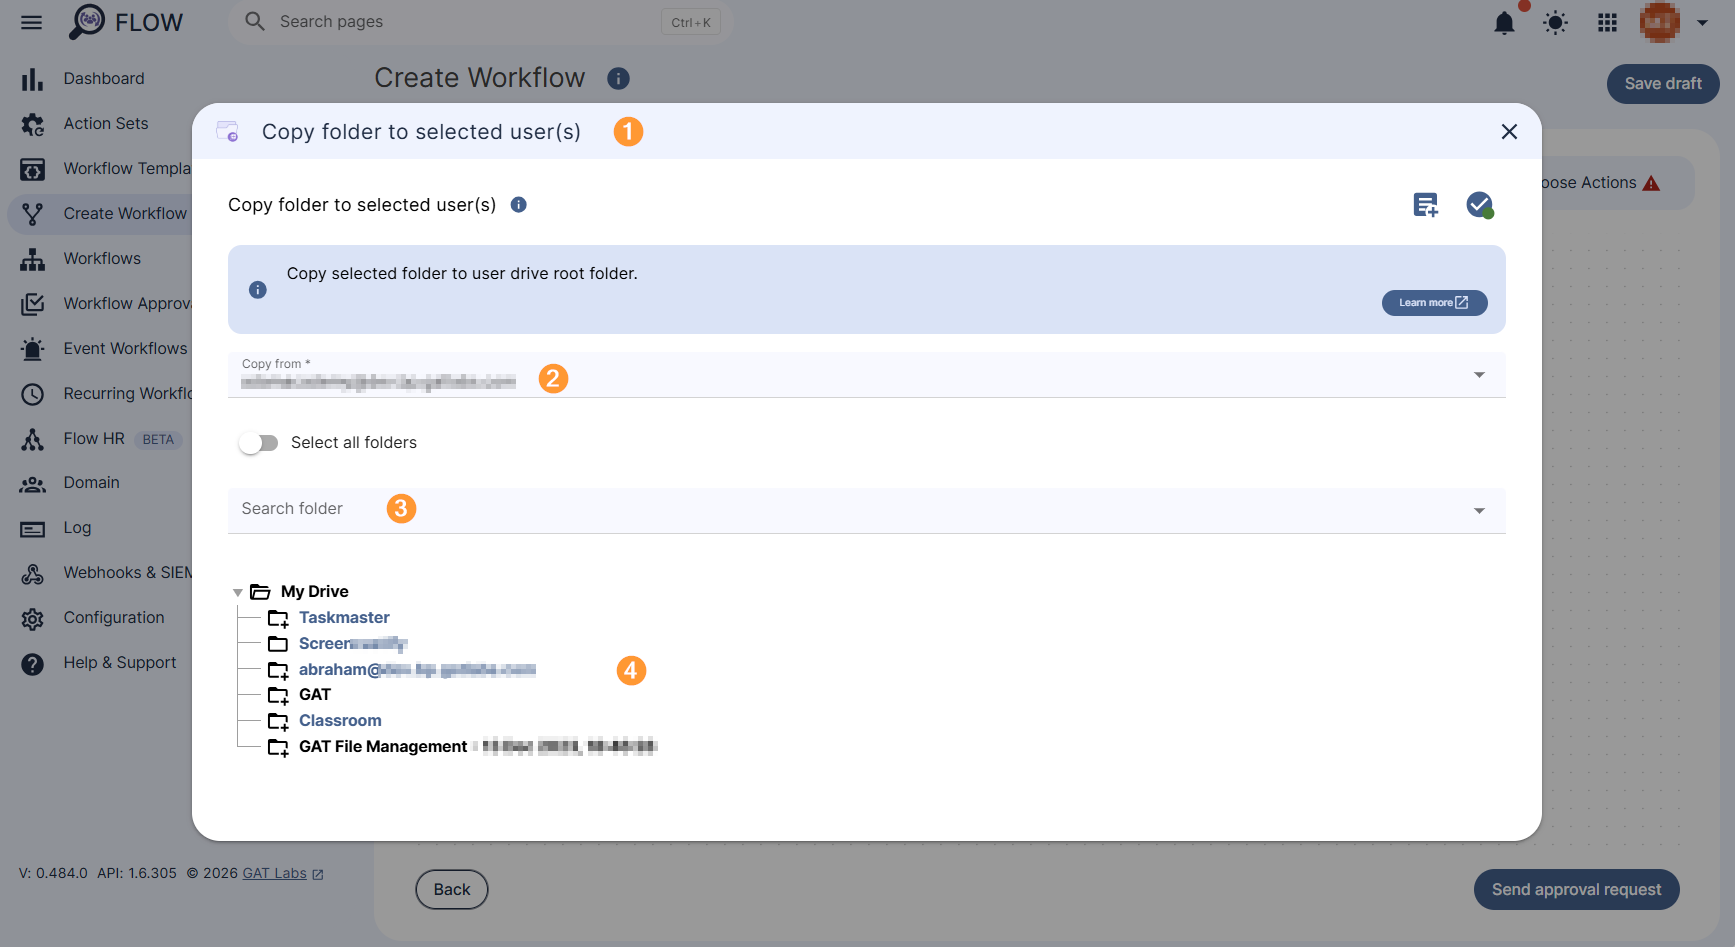Screen dimensions: 1735x947
Task: Click the FLOW logo icon
Action: pyautogui.click(x=87, y=21)
